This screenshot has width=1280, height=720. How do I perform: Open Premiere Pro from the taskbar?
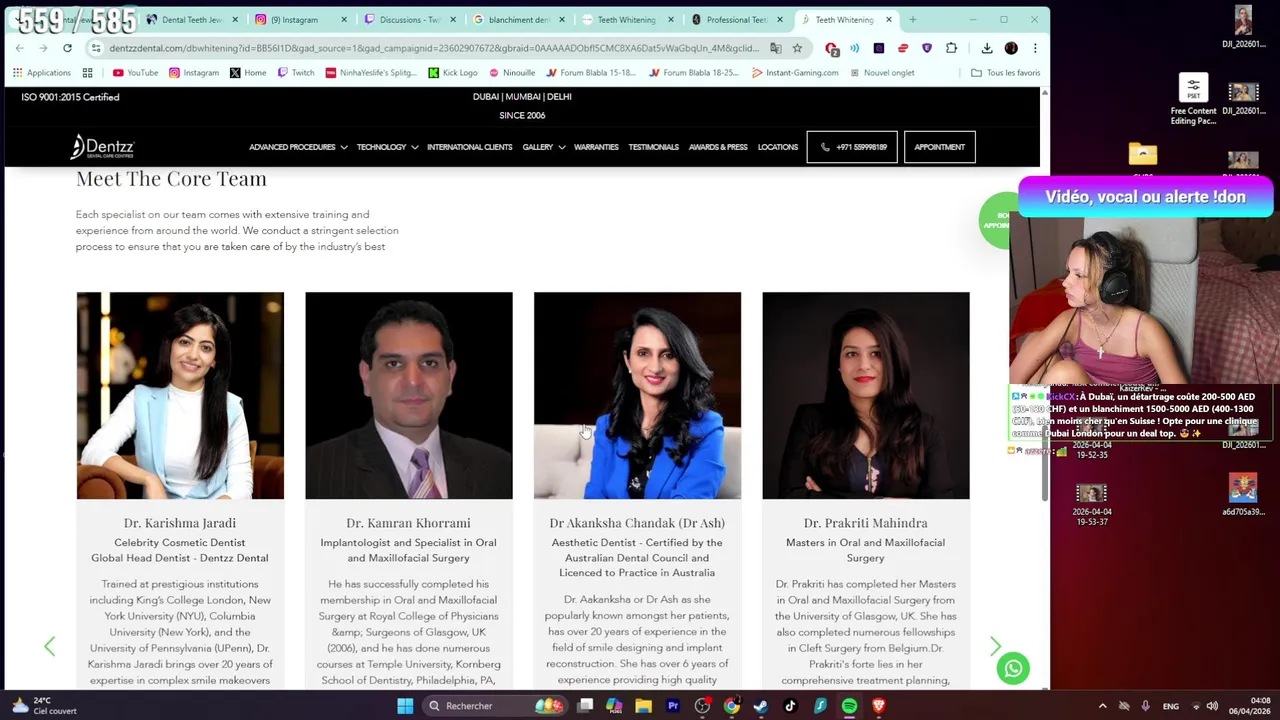pos(673,706)
